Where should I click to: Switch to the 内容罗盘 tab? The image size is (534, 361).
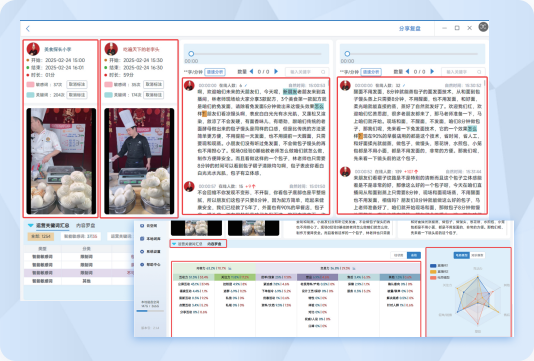(x=85, y=225)
